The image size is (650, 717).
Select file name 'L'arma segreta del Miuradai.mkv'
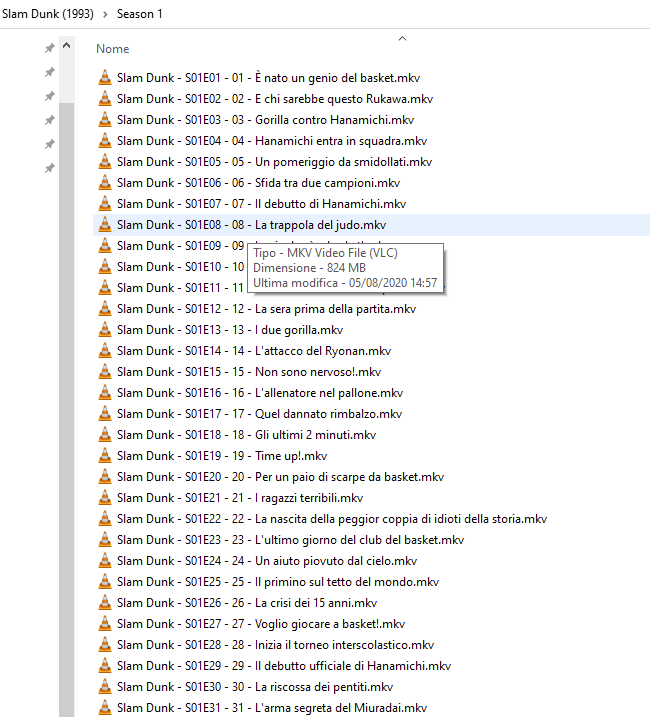(341, 709)
